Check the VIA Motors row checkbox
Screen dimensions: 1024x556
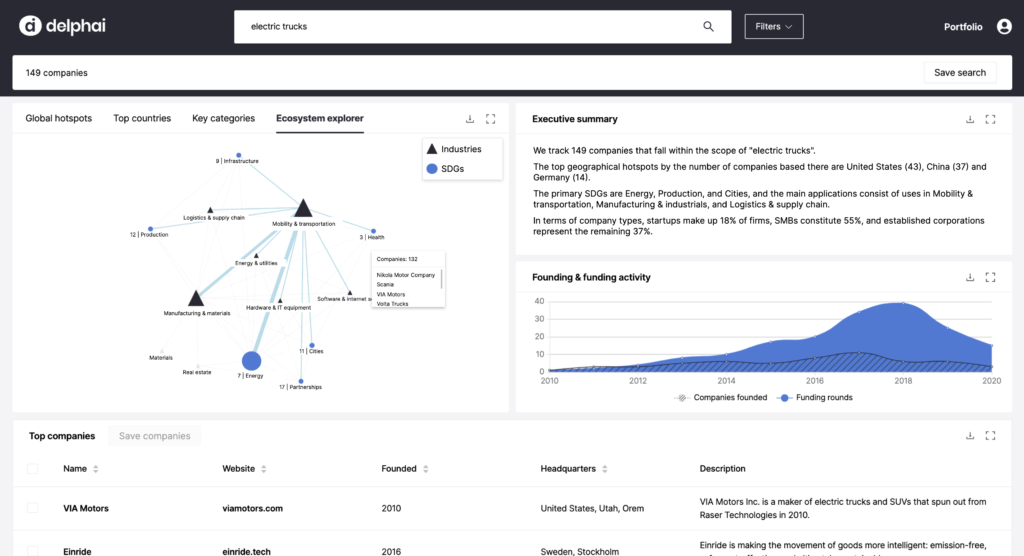coord(33,508)
